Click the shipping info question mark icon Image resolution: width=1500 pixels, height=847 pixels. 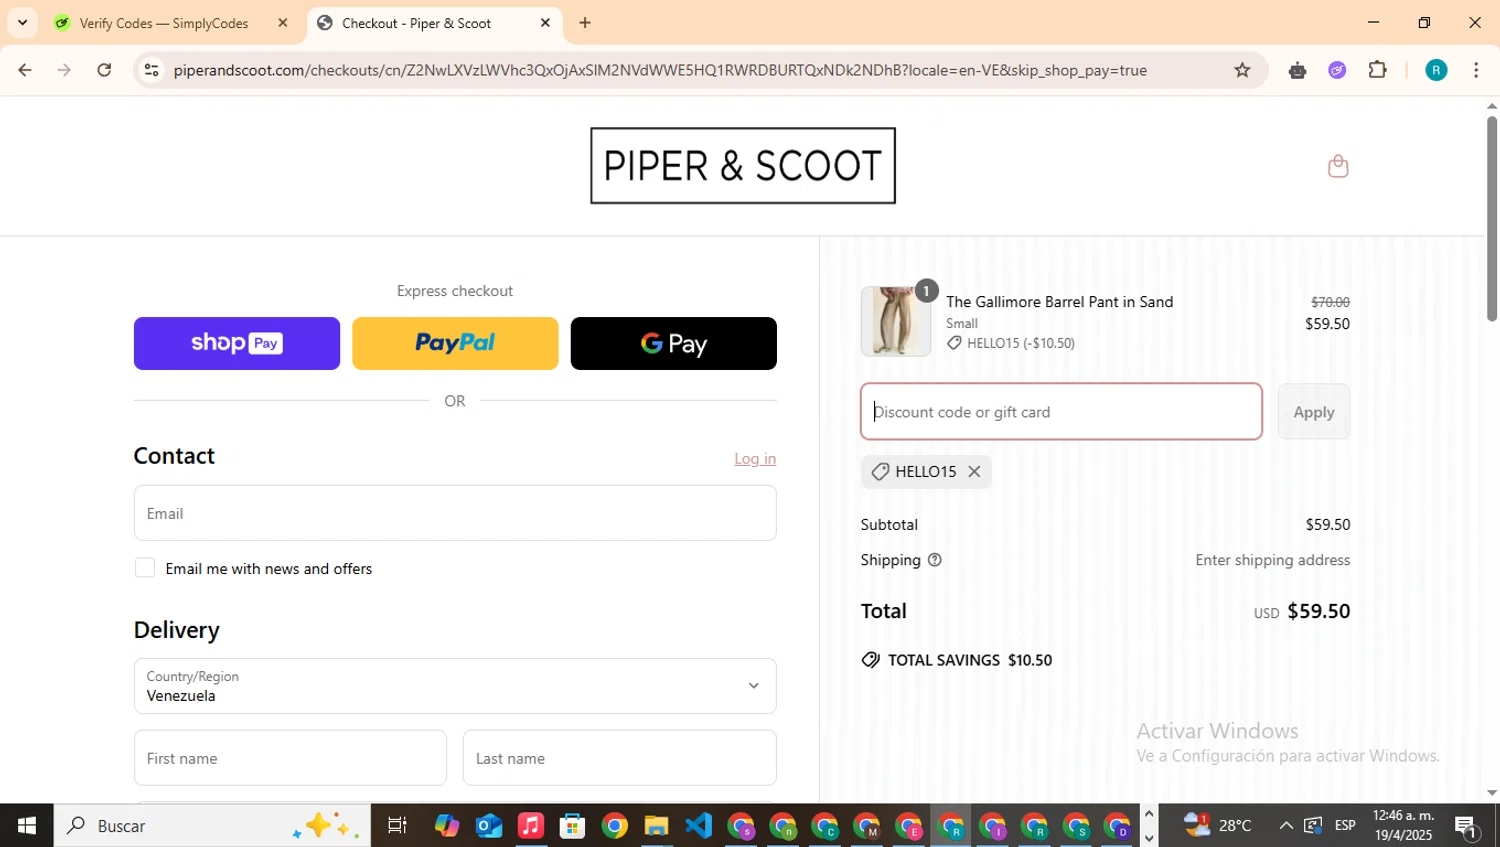point(935,560)
